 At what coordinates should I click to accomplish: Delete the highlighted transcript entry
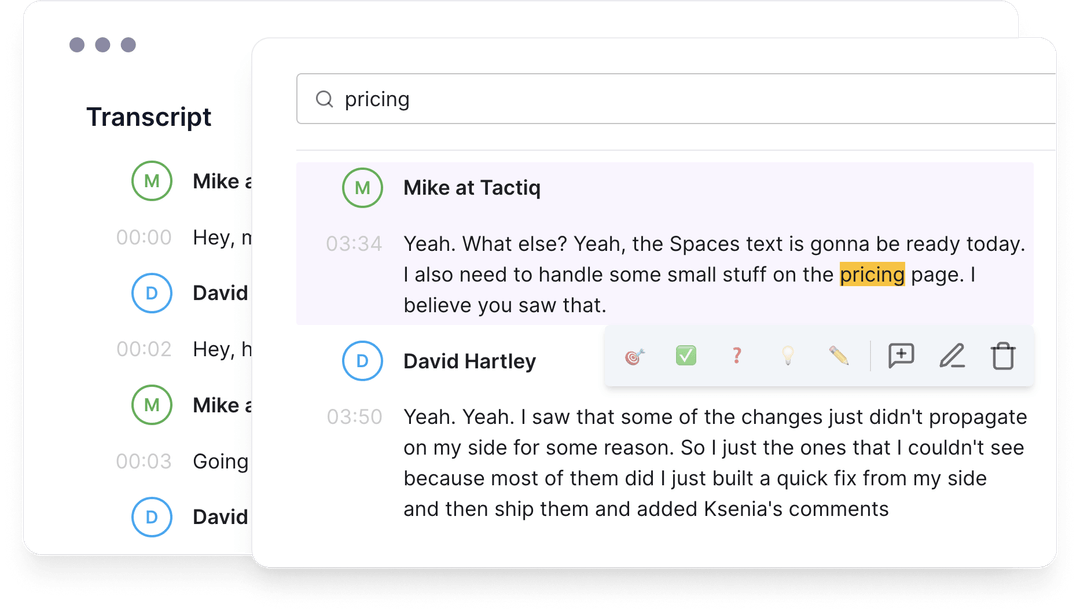coord(1004,356)
